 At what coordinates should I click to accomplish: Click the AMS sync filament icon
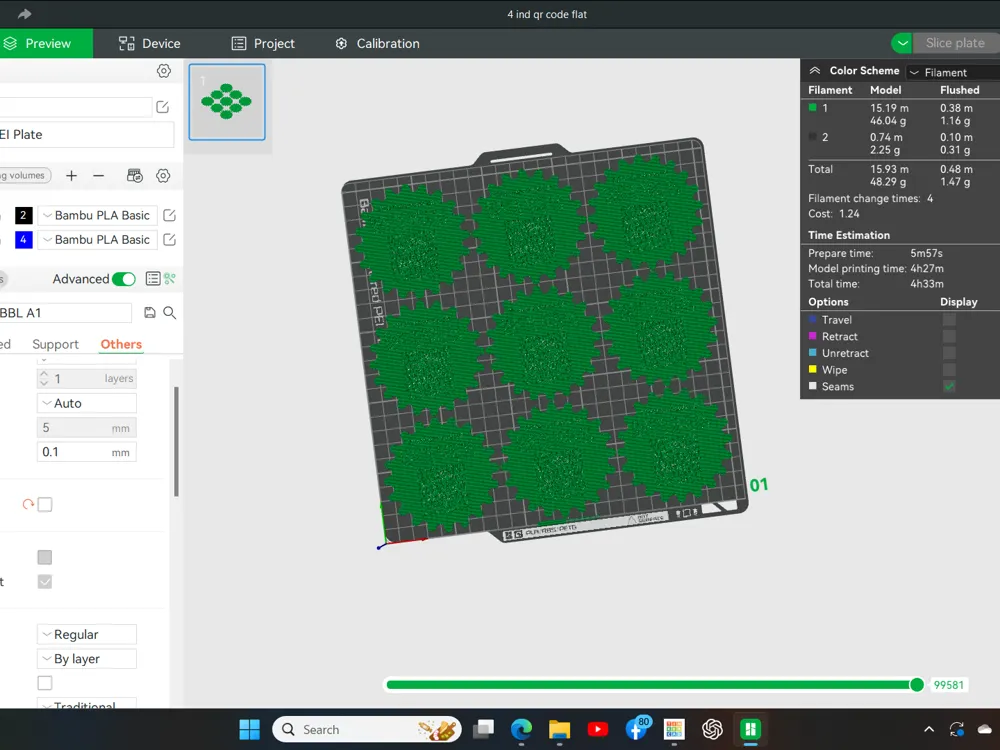pyautogui.click(x=135, y=175)
